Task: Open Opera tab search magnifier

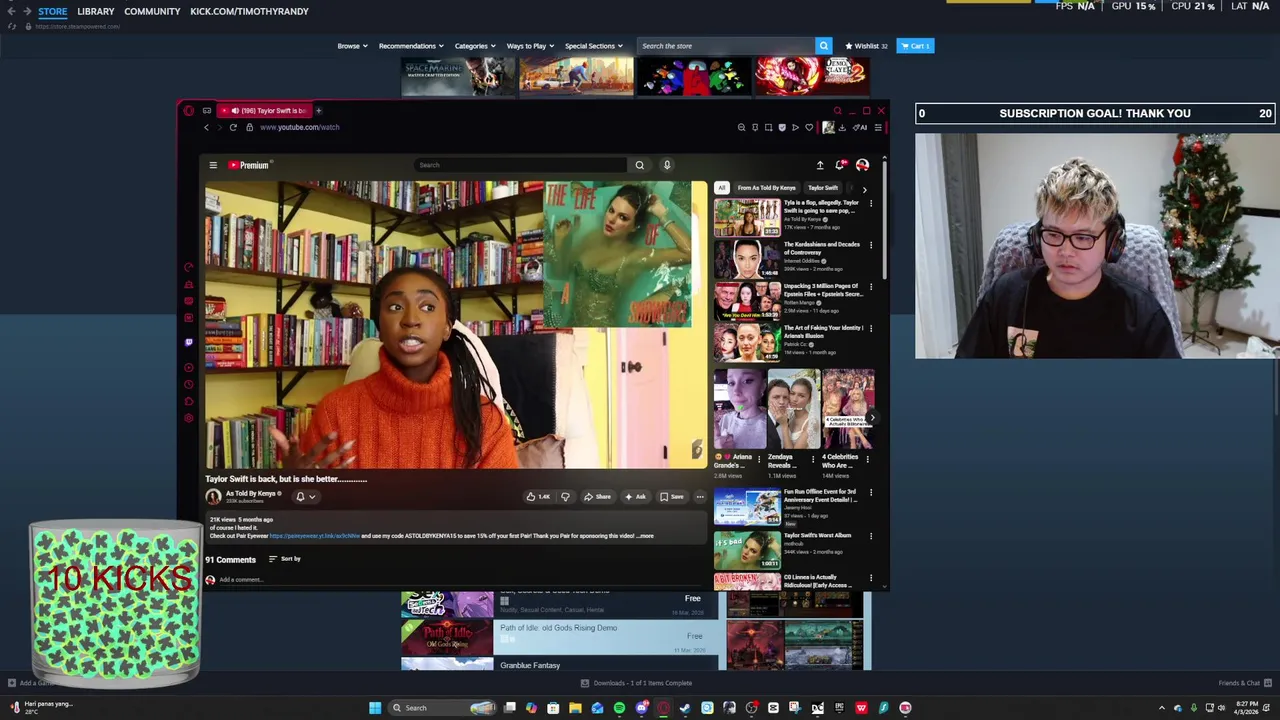Action: (837, 110)
